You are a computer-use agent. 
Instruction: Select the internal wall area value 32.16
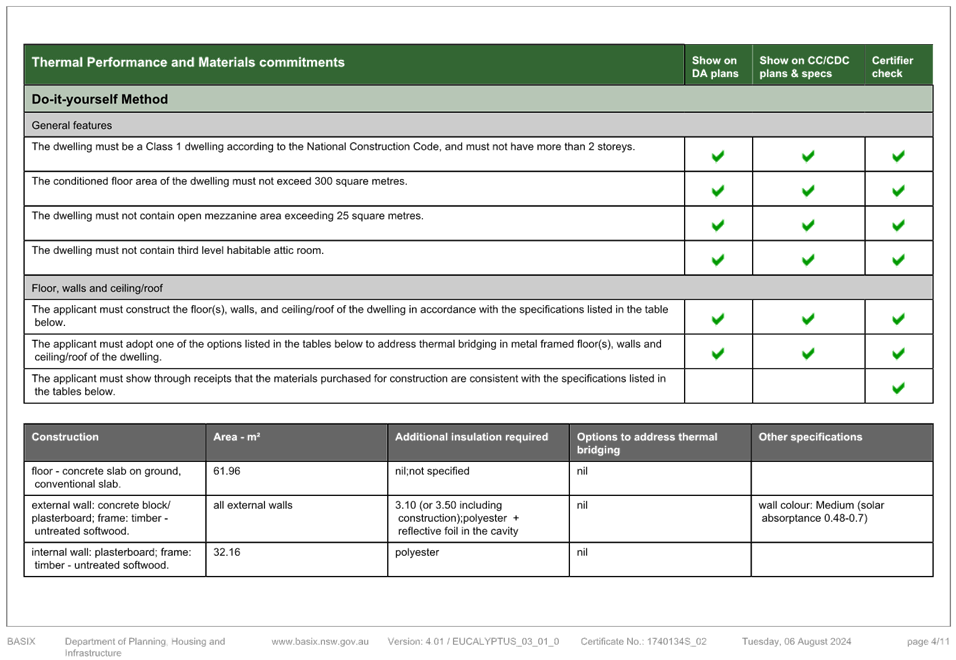(x=227, y=552)
